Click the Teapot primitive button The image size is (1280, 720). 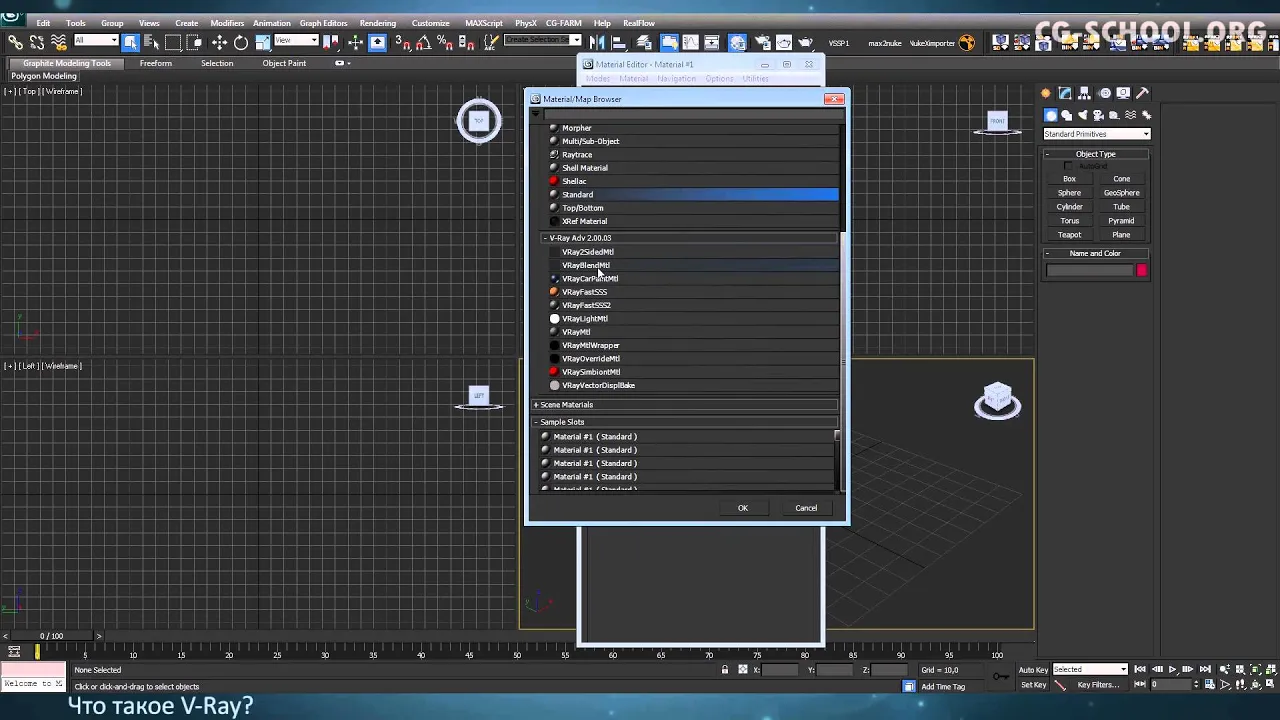[x=1069, y=235]
